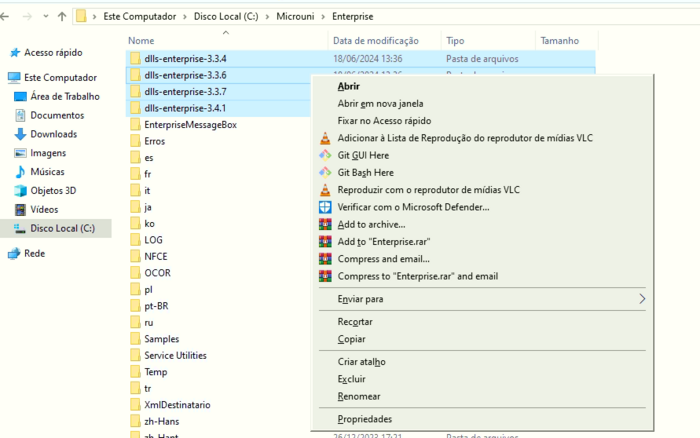Click the Este Computador monitor icon in sidebar
700x438 pixels.
pyautogui.click(x=14, y=78)
